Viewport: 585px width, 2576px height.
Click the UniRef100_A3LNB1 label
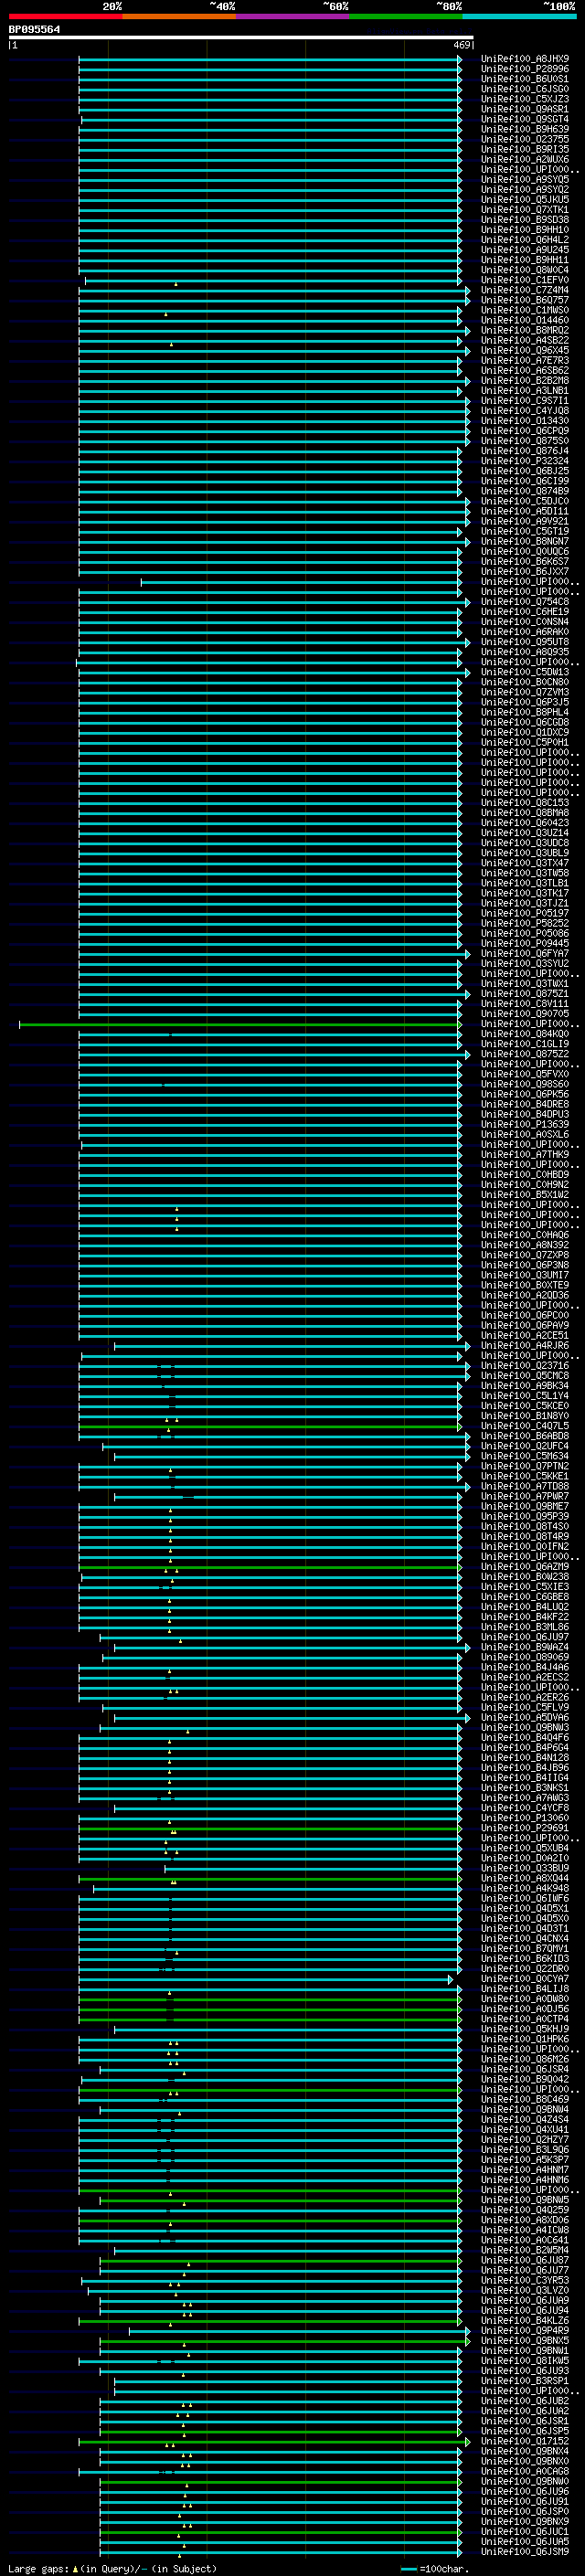[525, 391]
